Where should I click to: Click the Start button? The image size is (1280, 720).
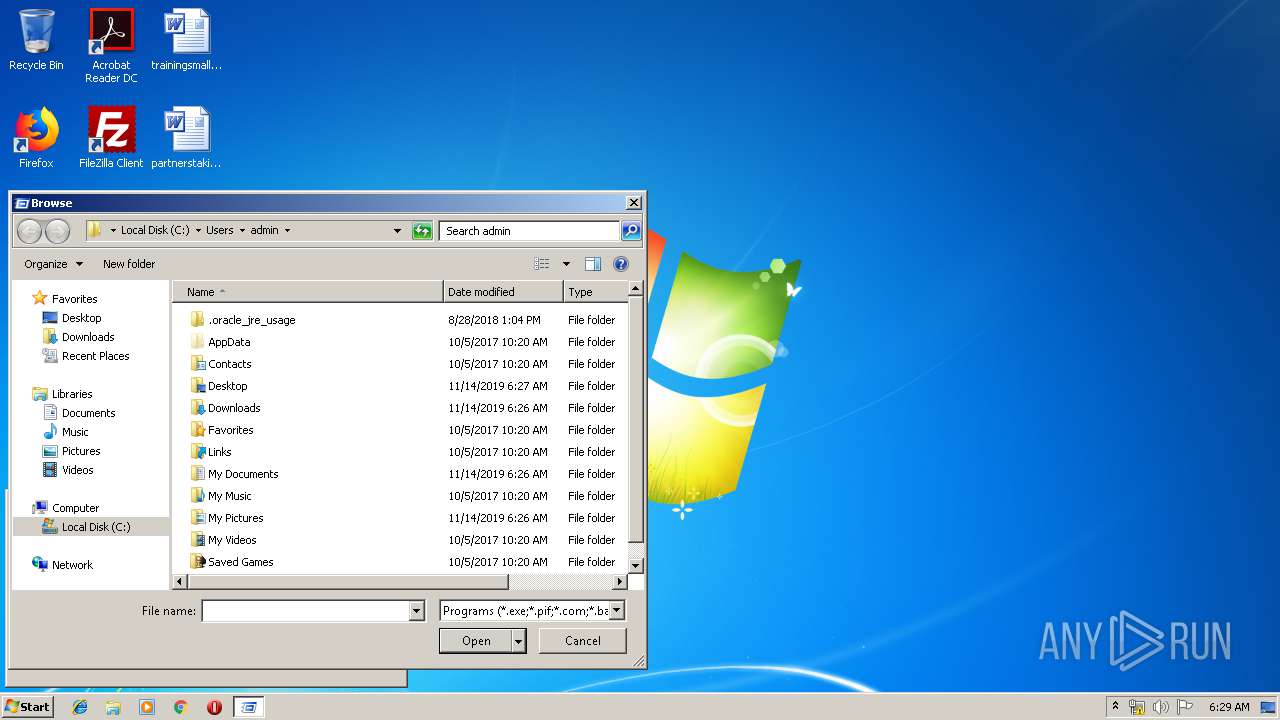pyautogui.click(x=28, y=707)
